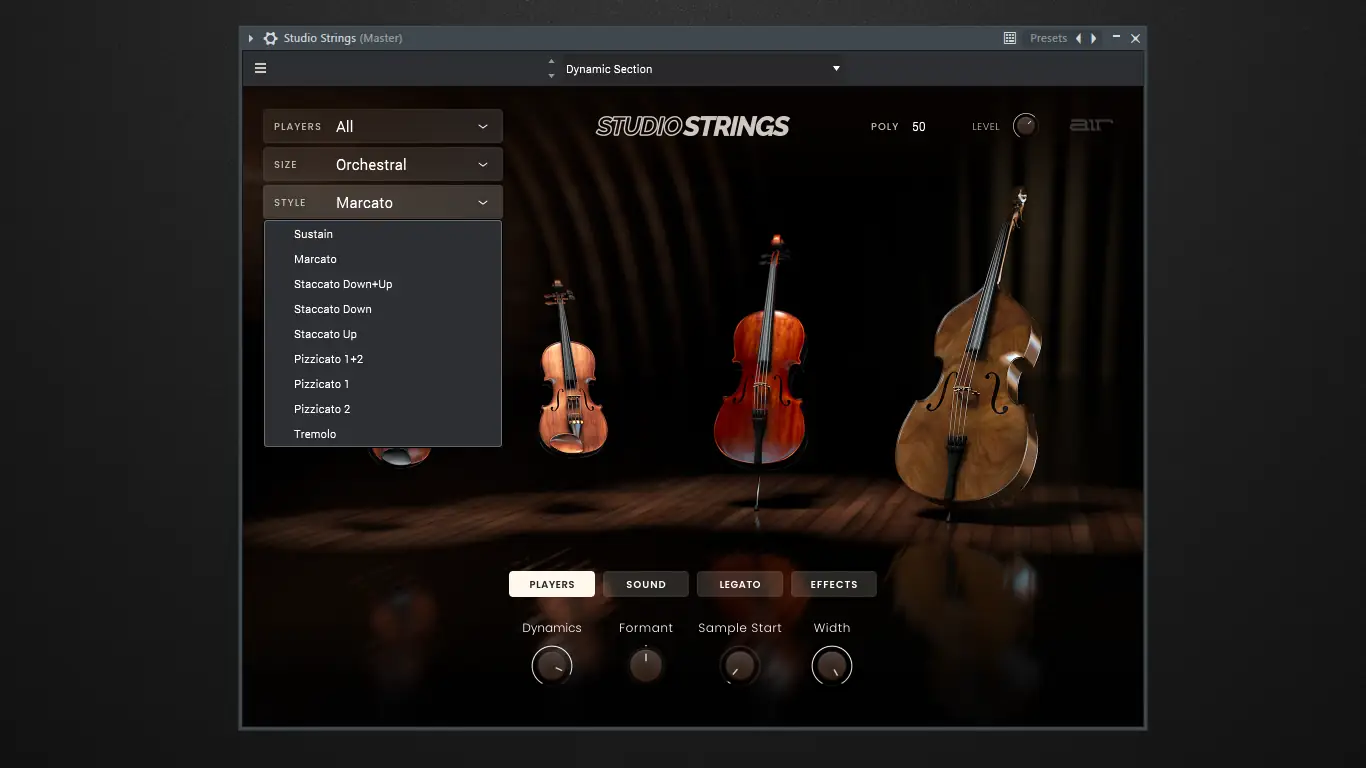Select the Staccato Down+Up style
The width and height of the screenshot is (1366, 768).
pyautogui.click(x=383, y=284)
